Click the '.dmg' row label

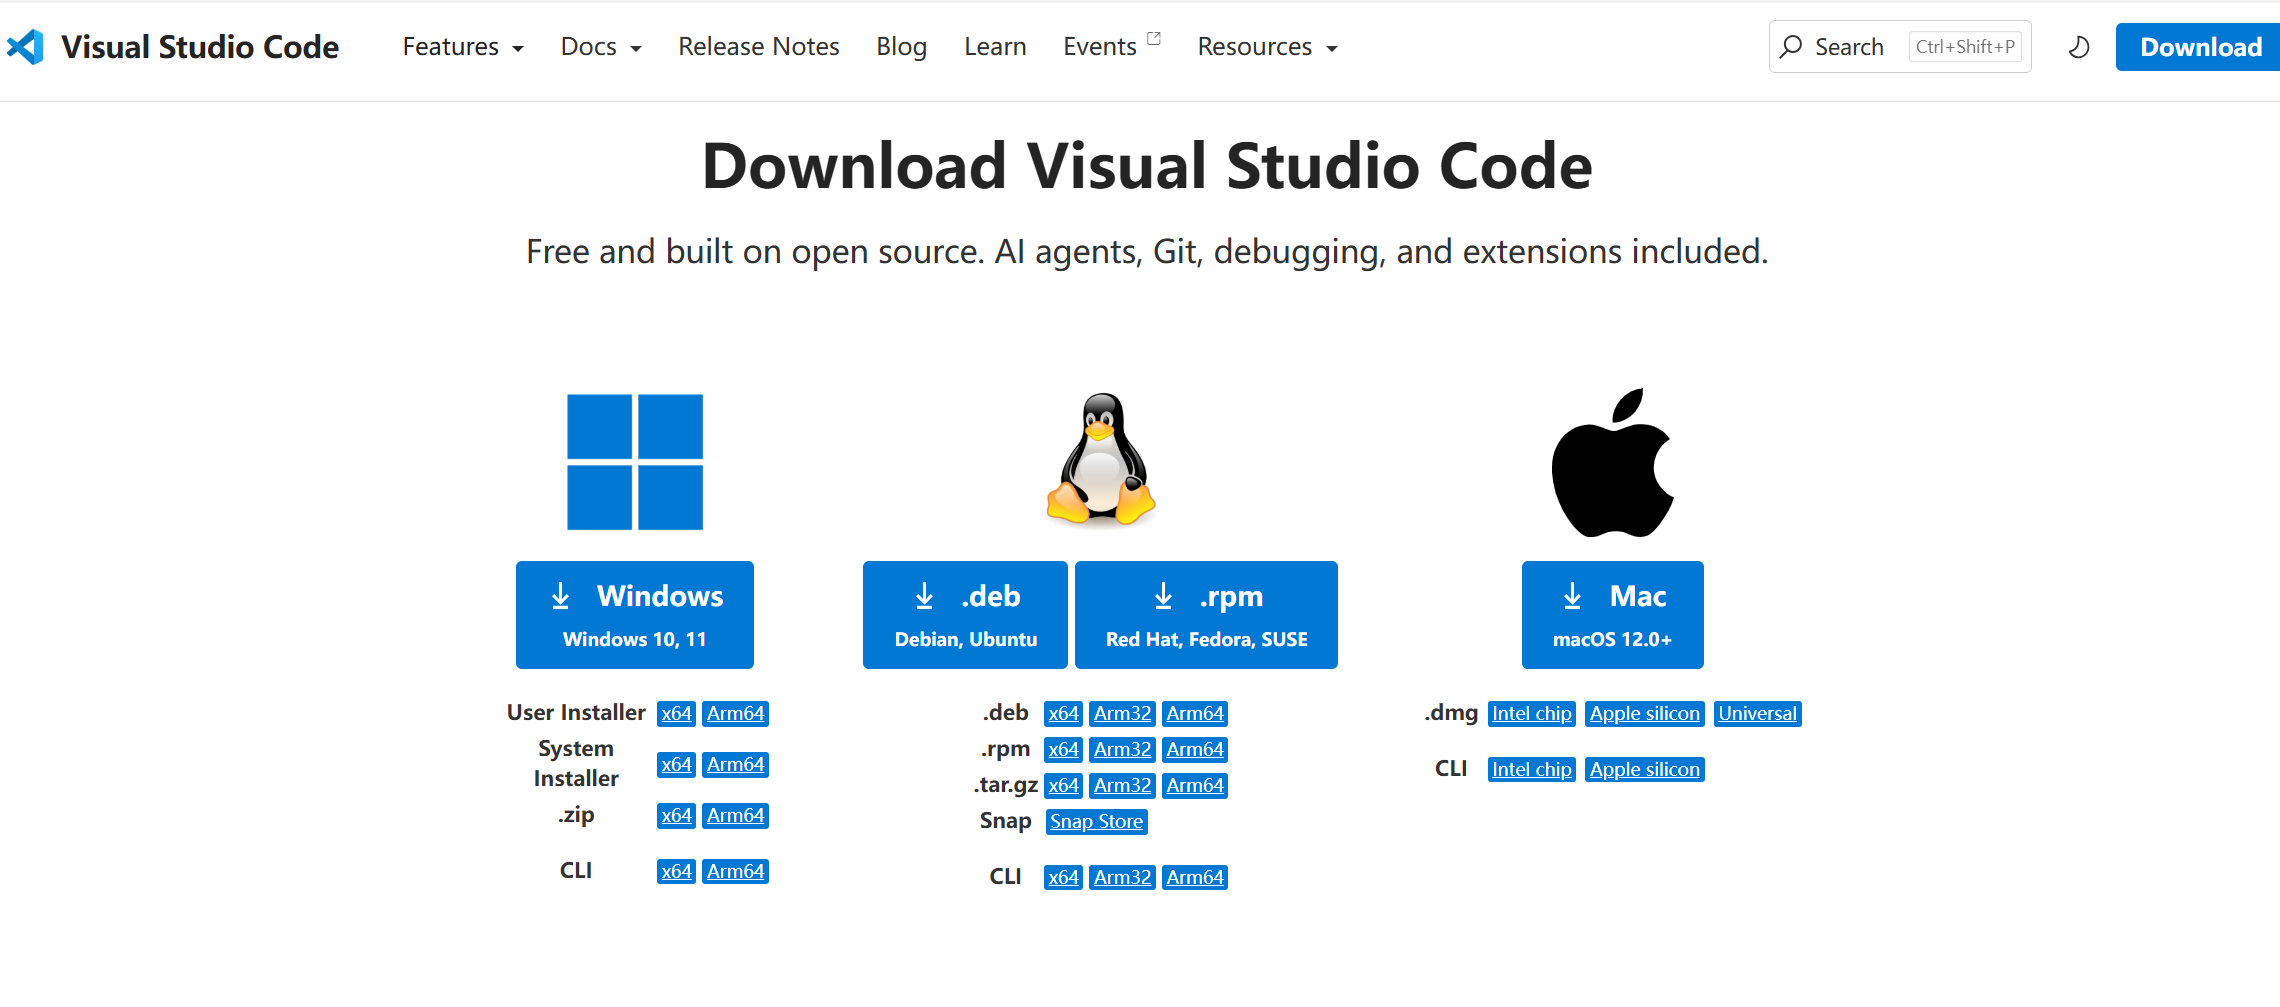click(1451, 713)
